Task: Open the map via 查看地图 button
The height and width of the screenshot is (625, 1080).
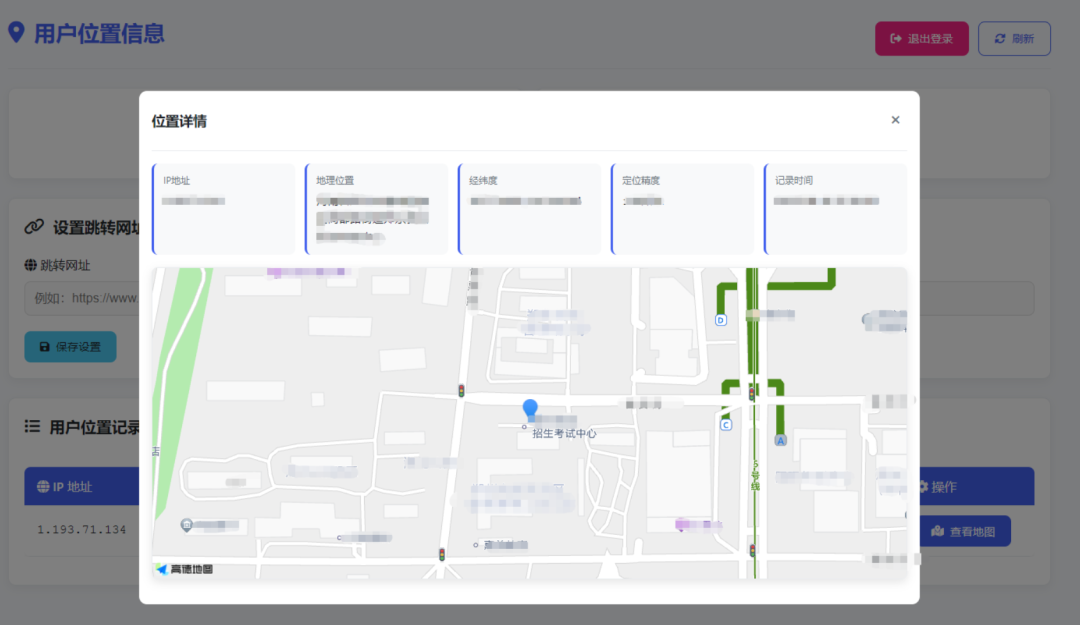Action: (962, 531)
